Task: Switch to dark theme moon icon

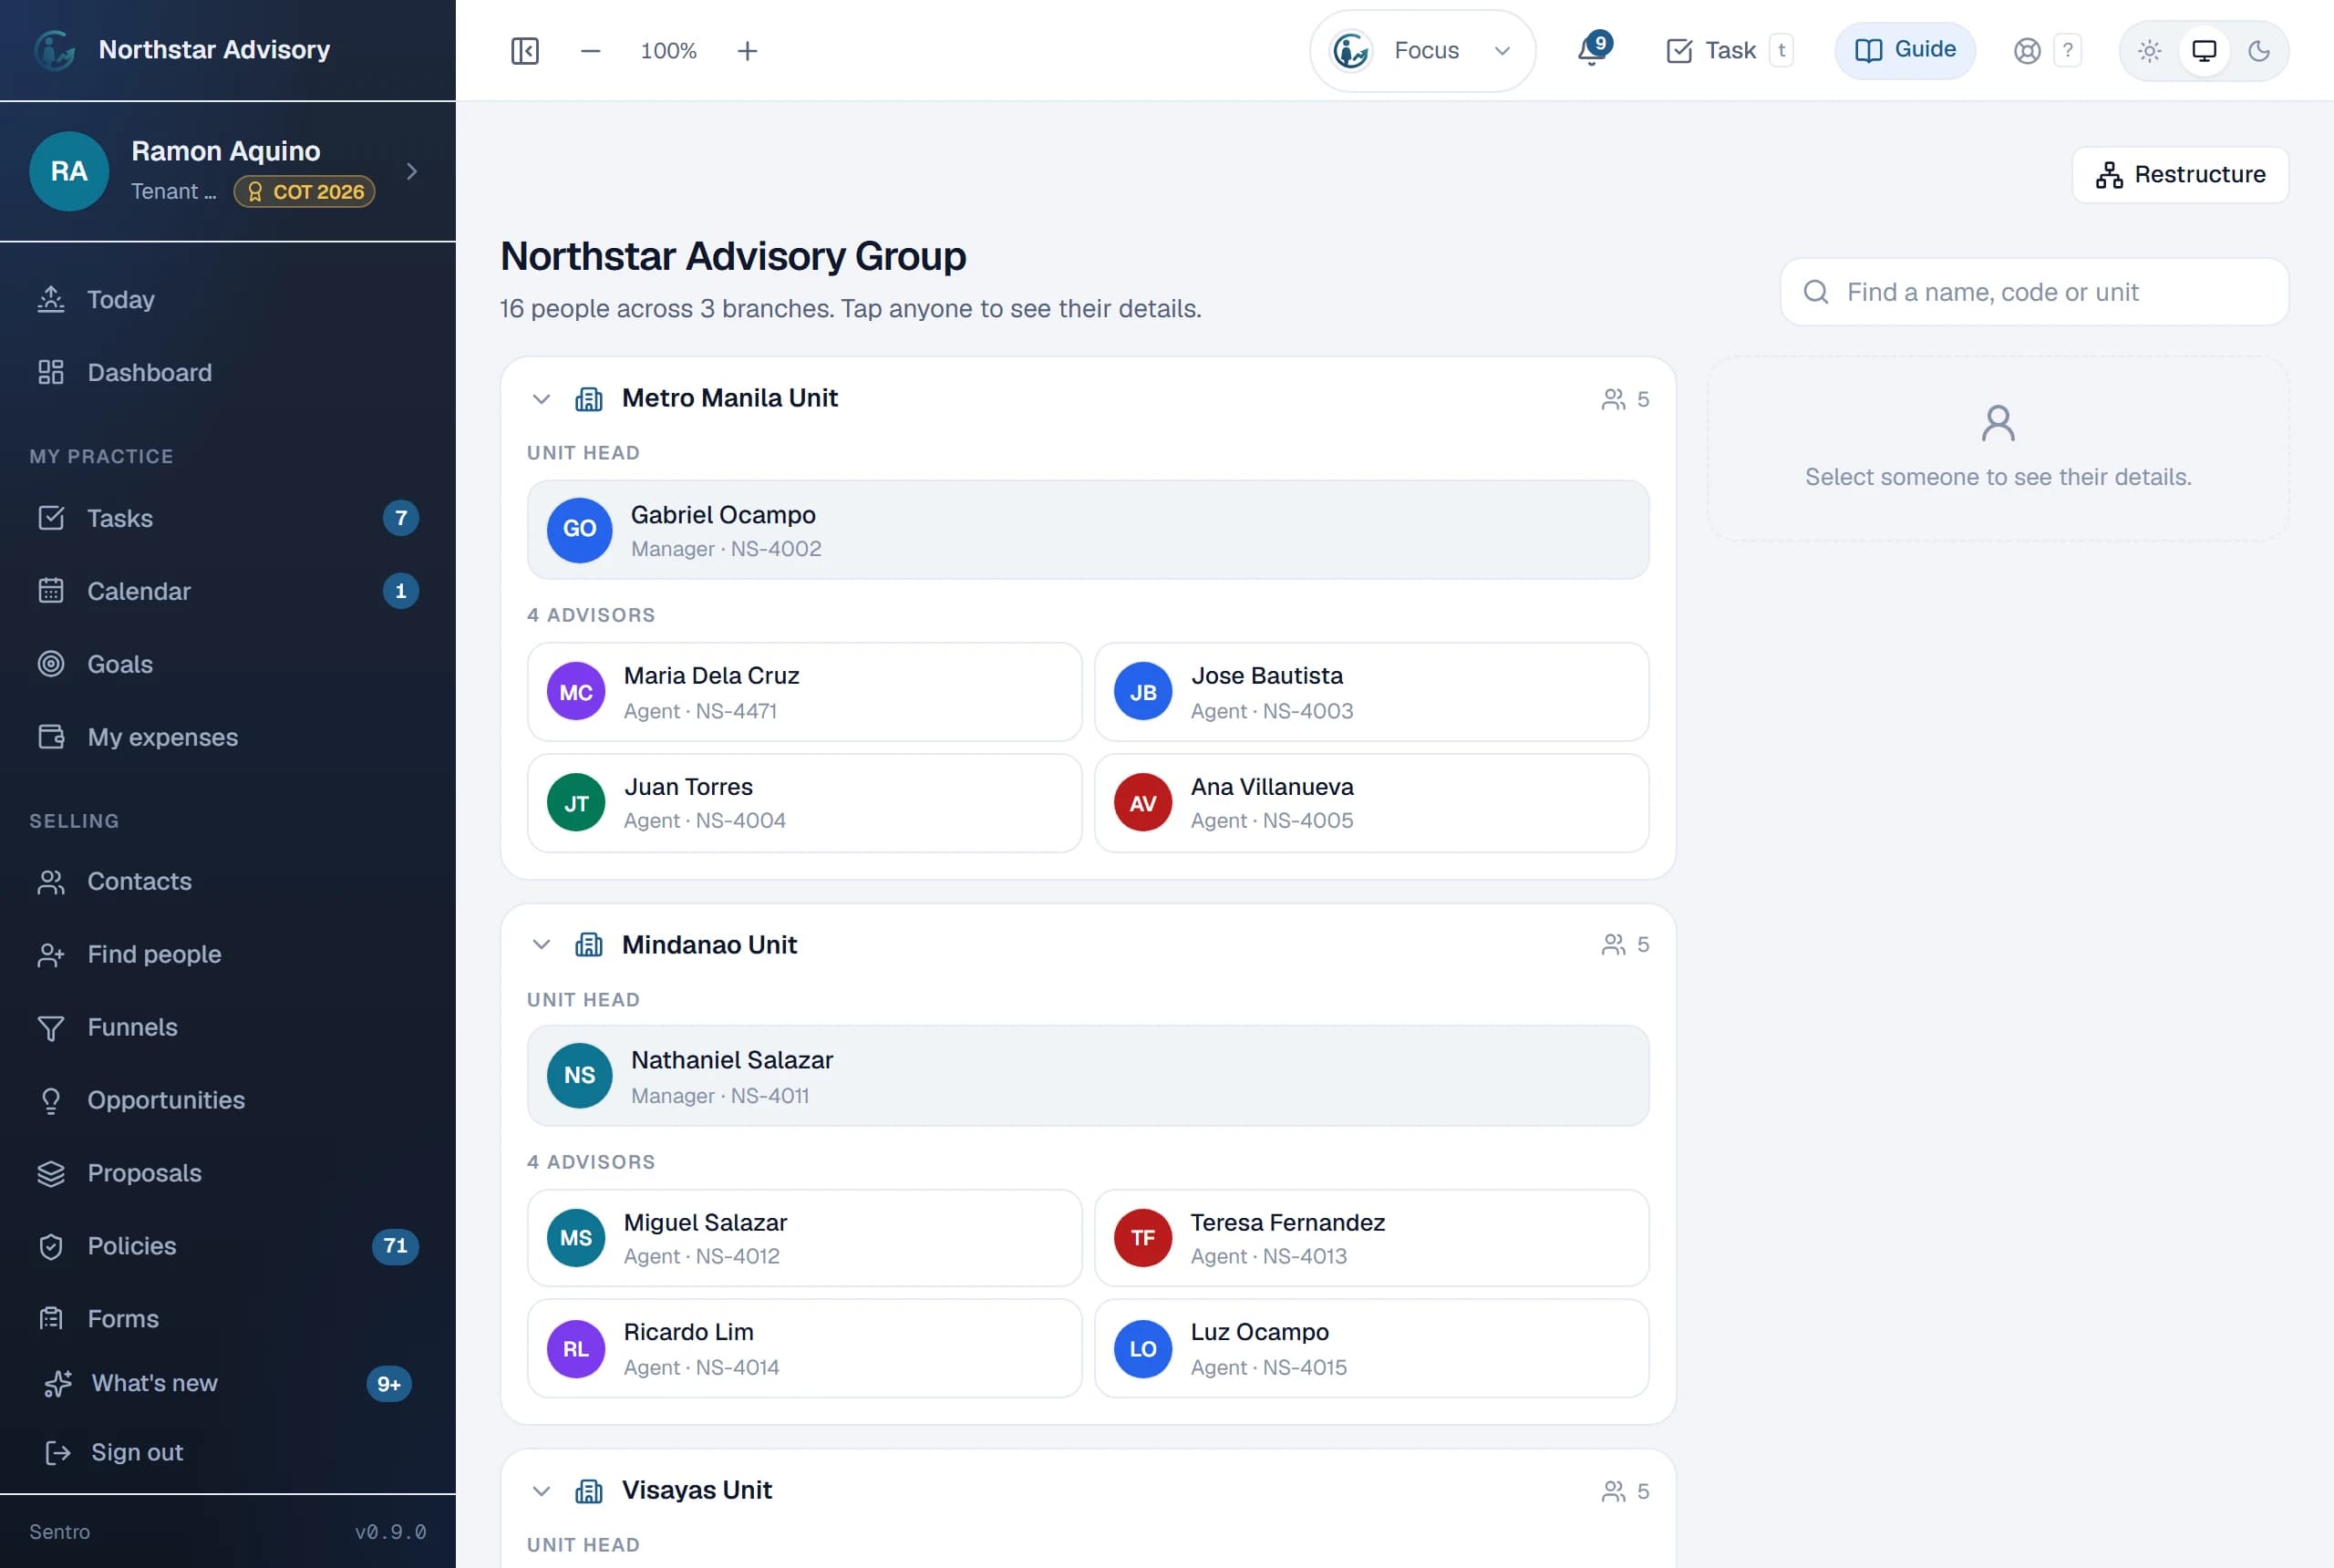Action: click(x=2259, y=51)
